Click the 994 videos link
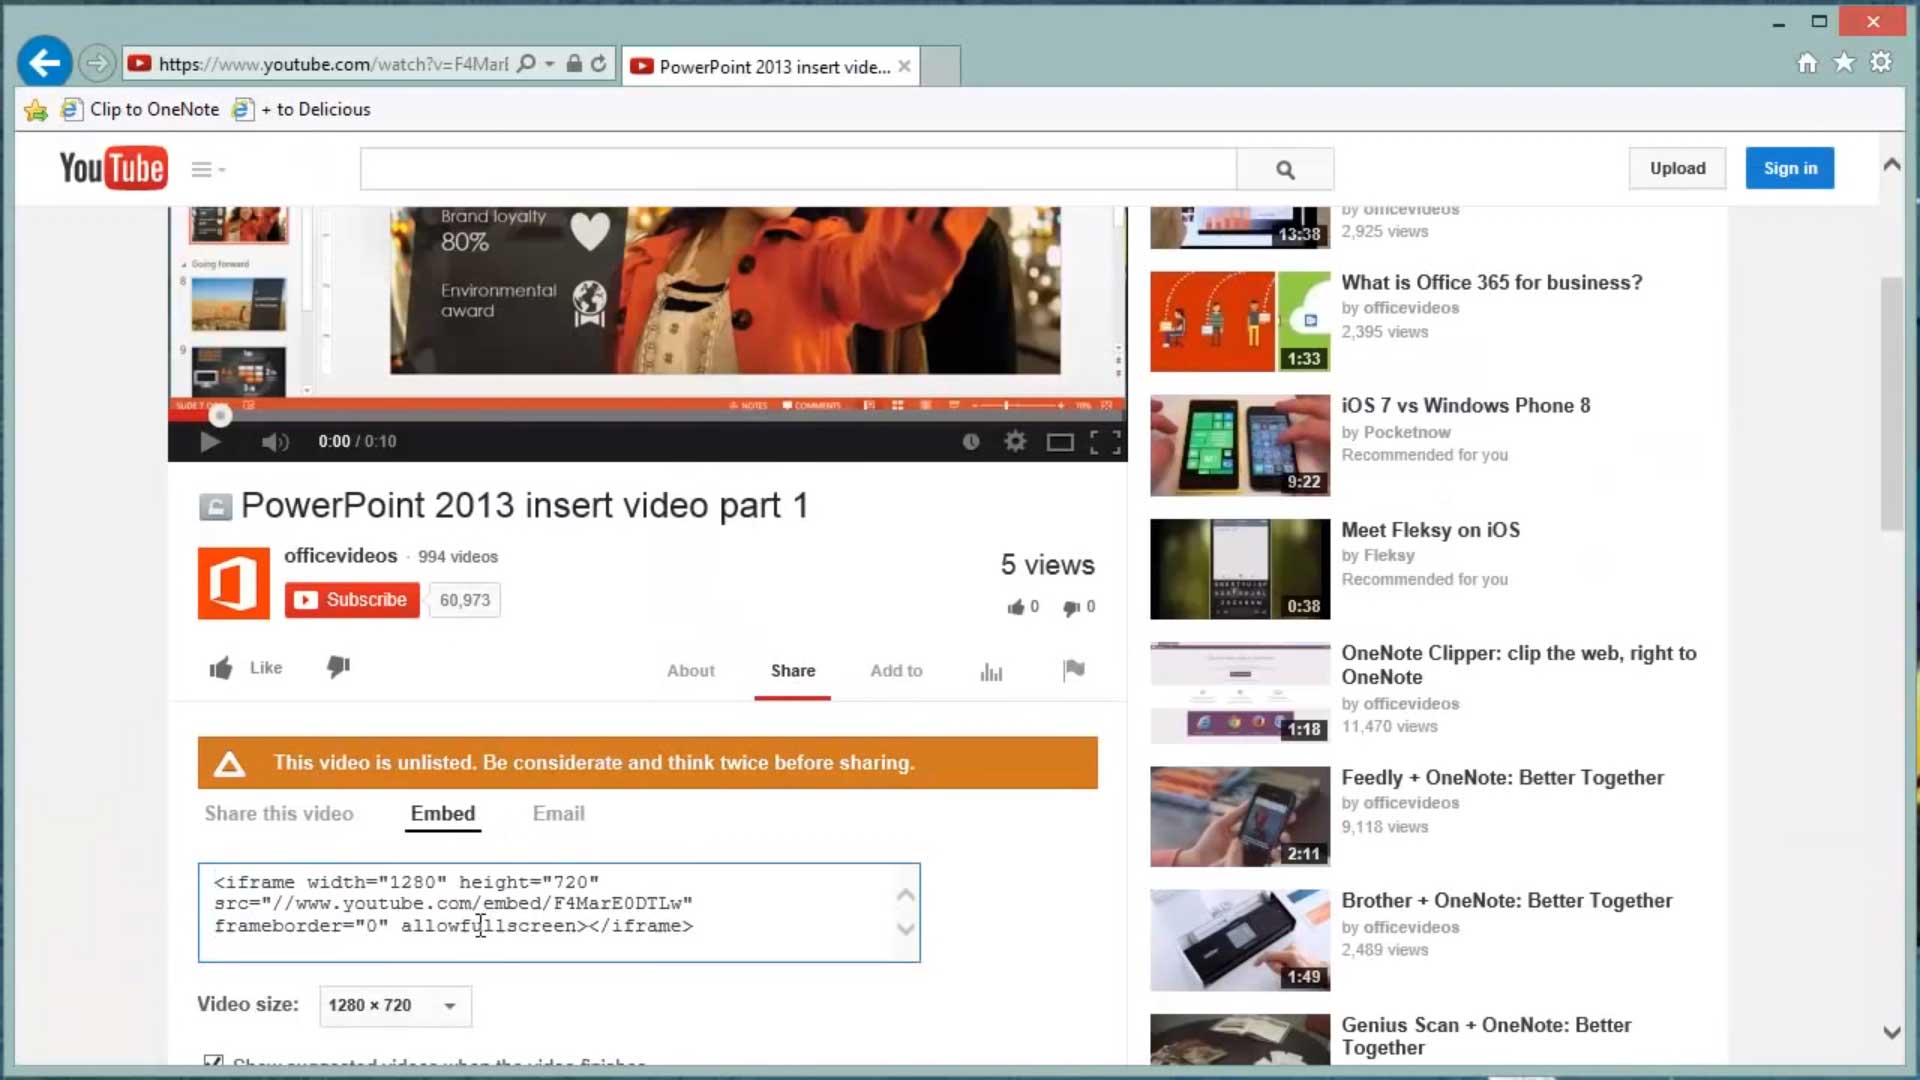The image size is (1920, 1080). point(457,557)
